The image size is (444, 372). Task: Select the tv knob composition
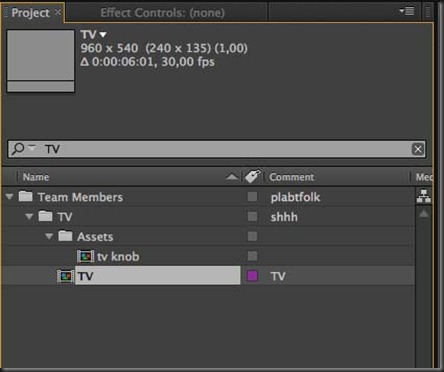pos(118,256)
